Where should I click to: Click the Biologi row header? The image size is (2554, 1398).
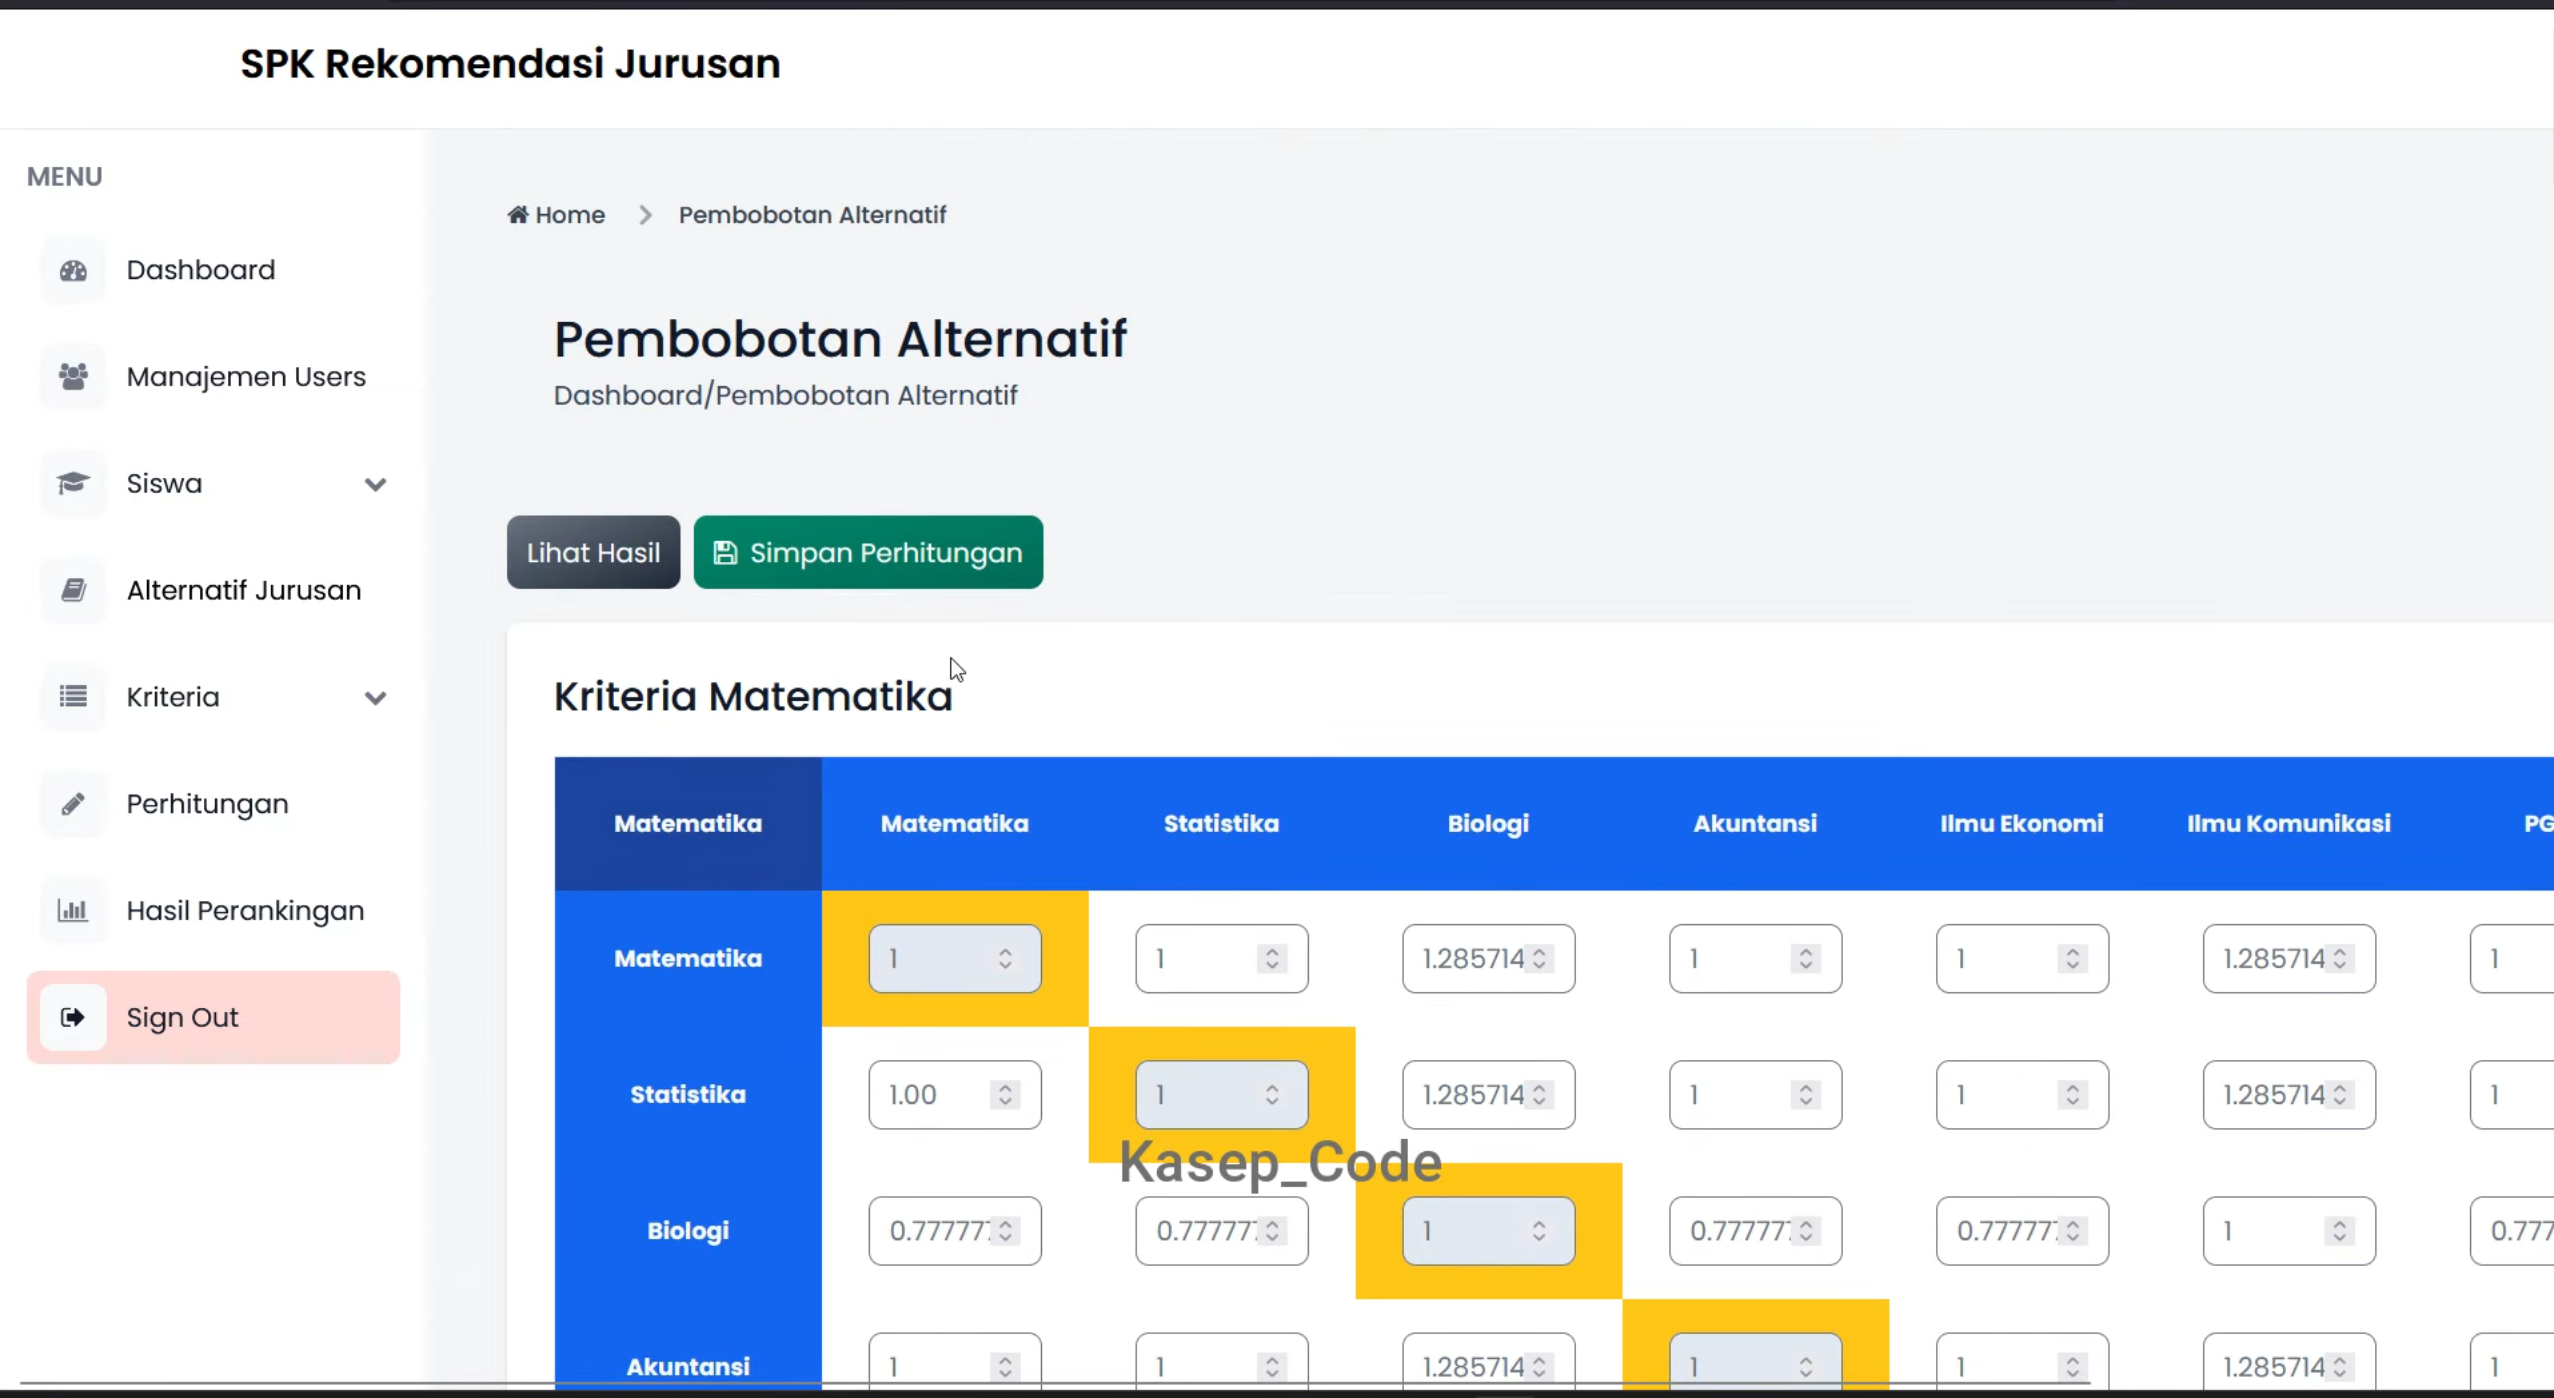(x=688, y=1231)
